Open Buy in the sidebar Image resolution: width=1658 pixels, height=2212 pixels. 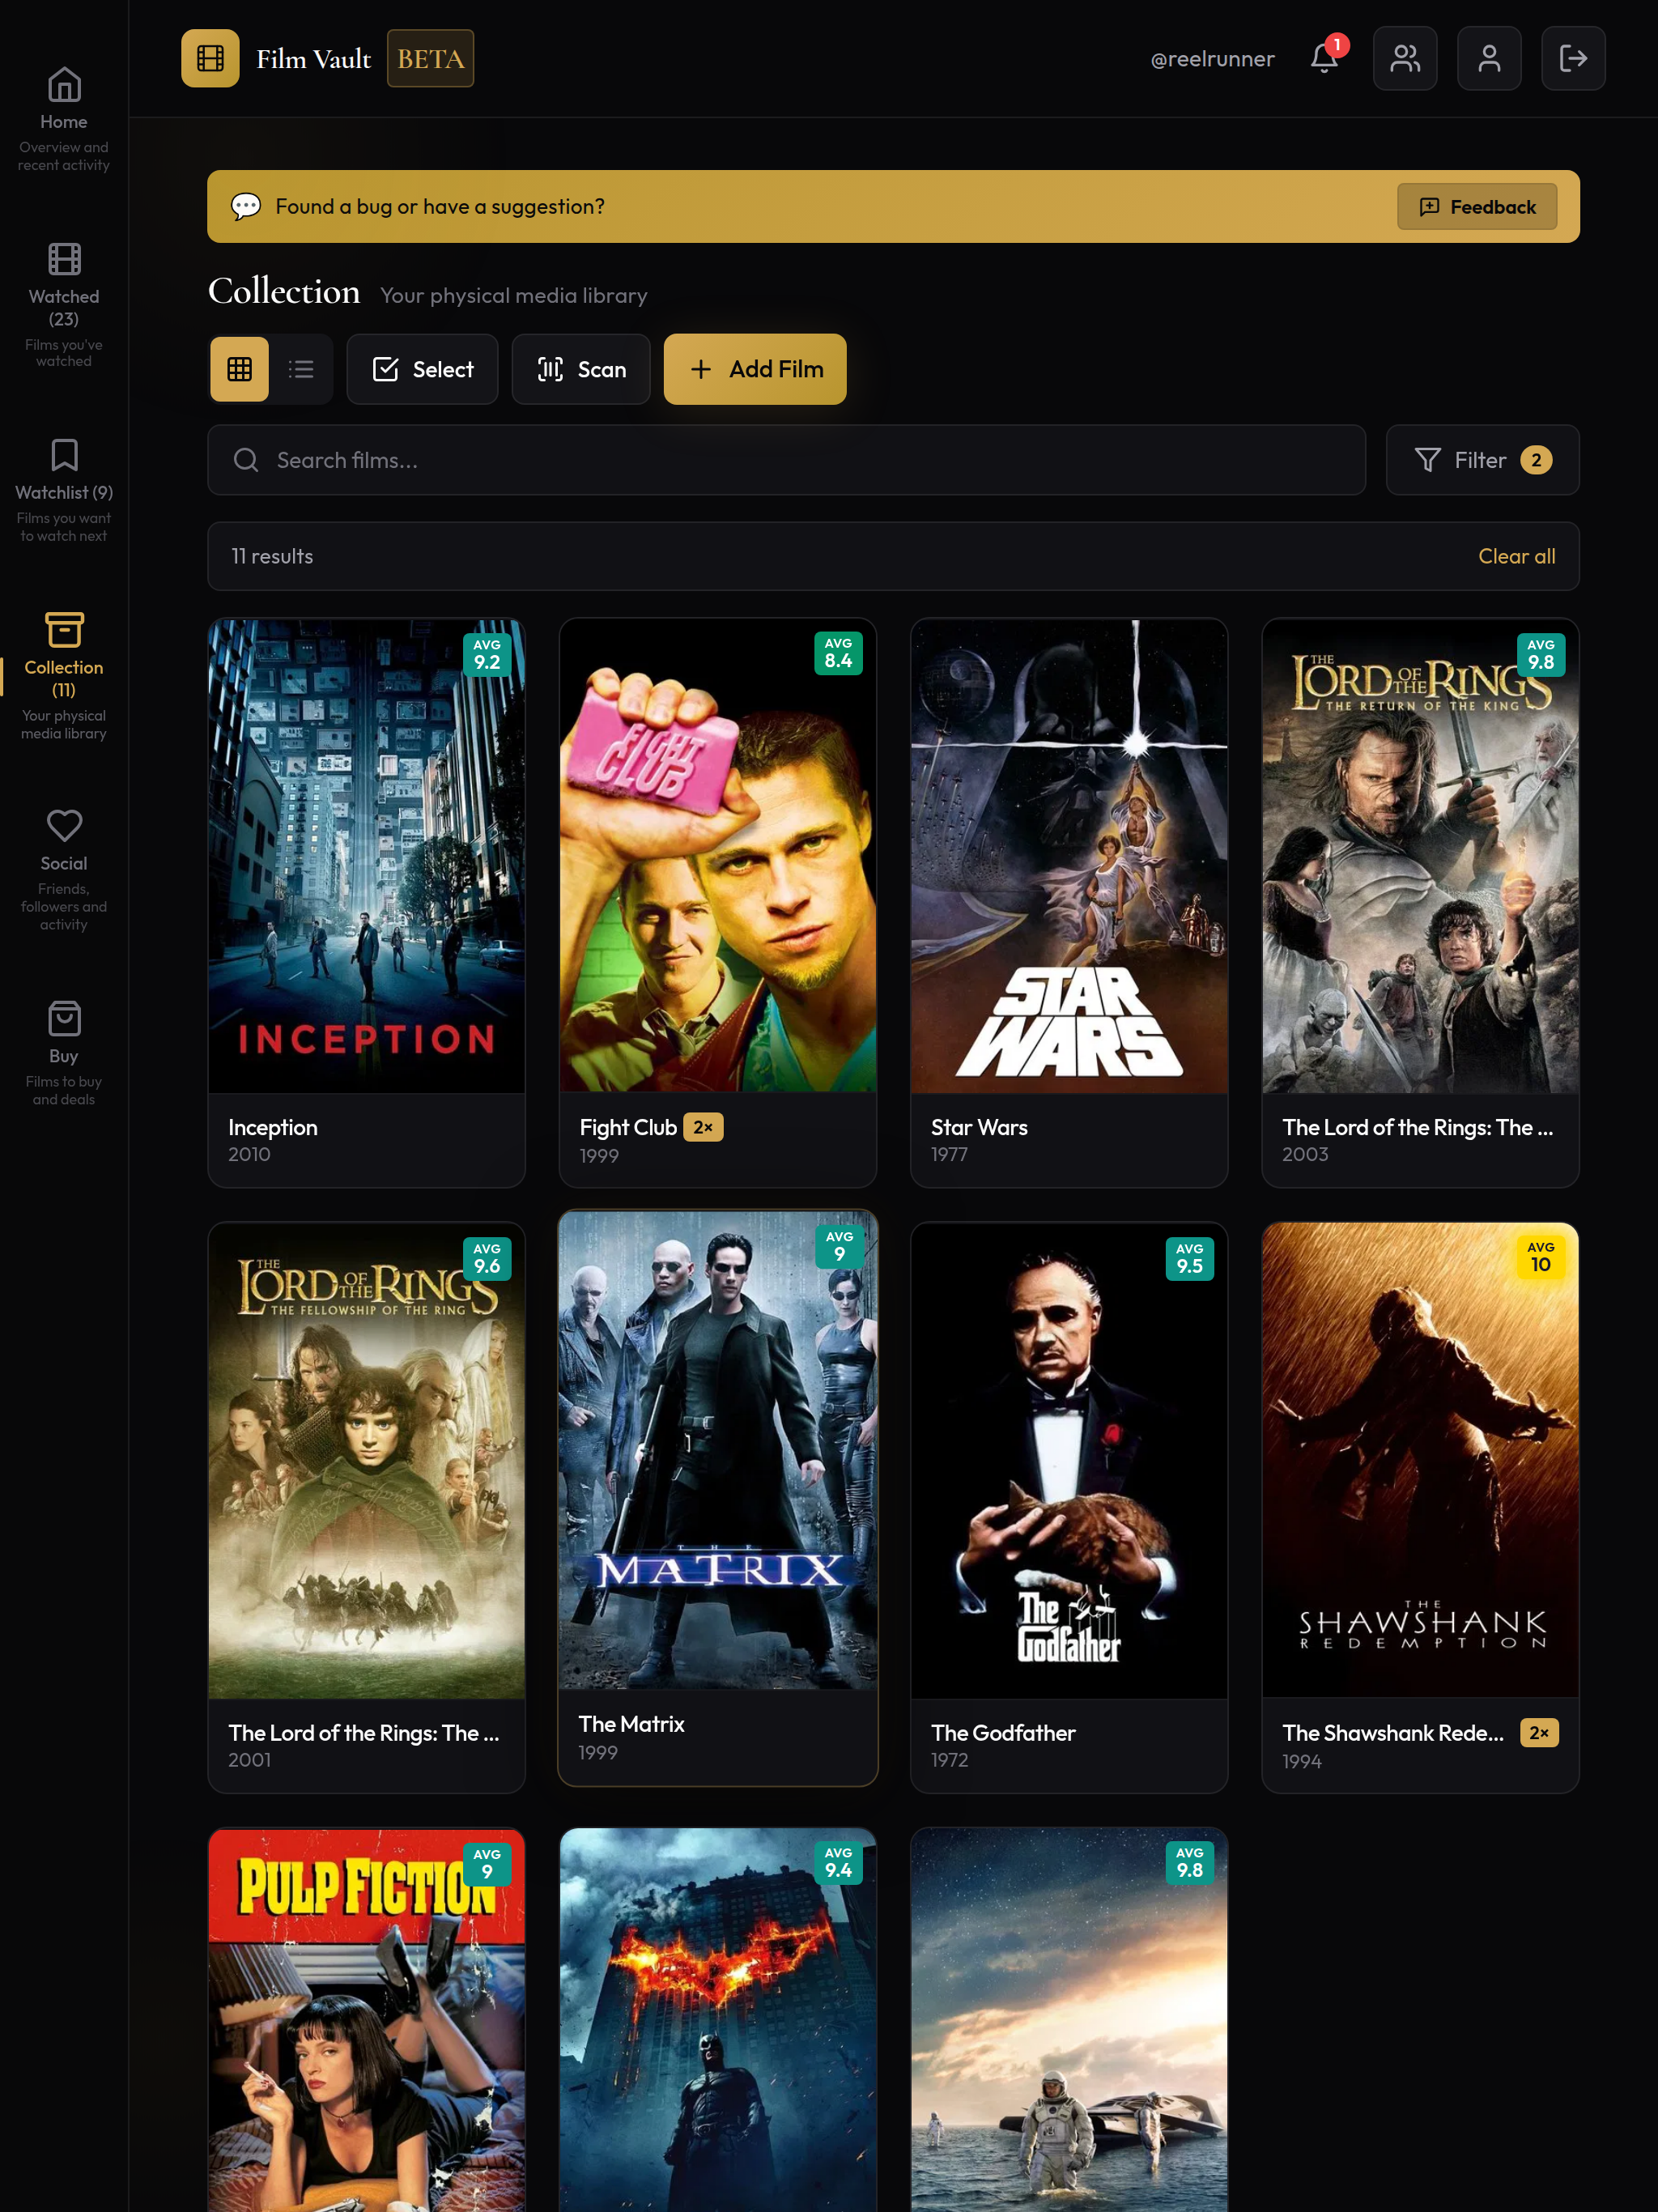[x=64, y=1054]
